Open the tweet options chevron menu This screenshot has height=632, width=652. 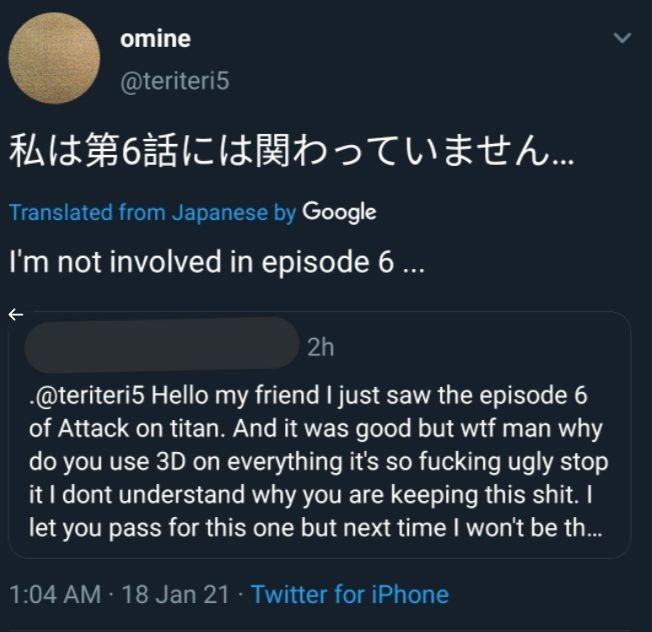pos(622,39)
